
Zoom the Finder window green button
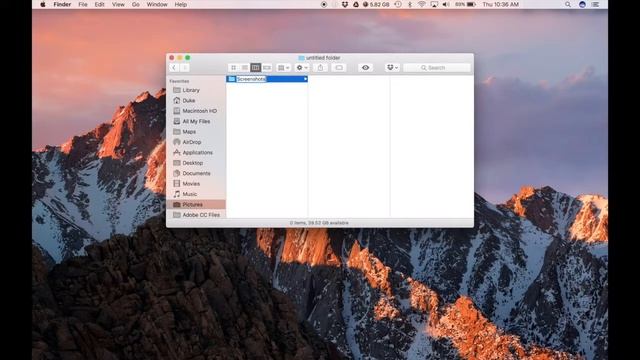tap(188, 58)
